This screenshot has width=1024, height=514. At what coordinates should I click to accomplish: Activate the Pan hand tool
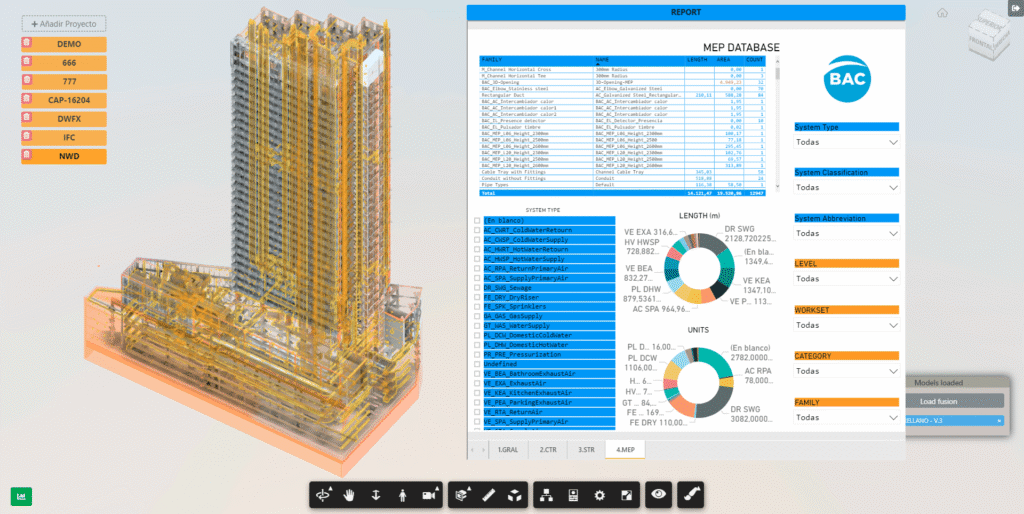click(349, 495)
